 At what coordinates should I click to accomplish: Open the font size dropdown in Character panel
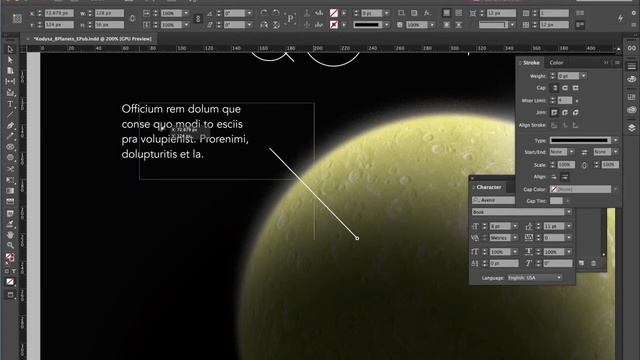[x=515, y=226]
